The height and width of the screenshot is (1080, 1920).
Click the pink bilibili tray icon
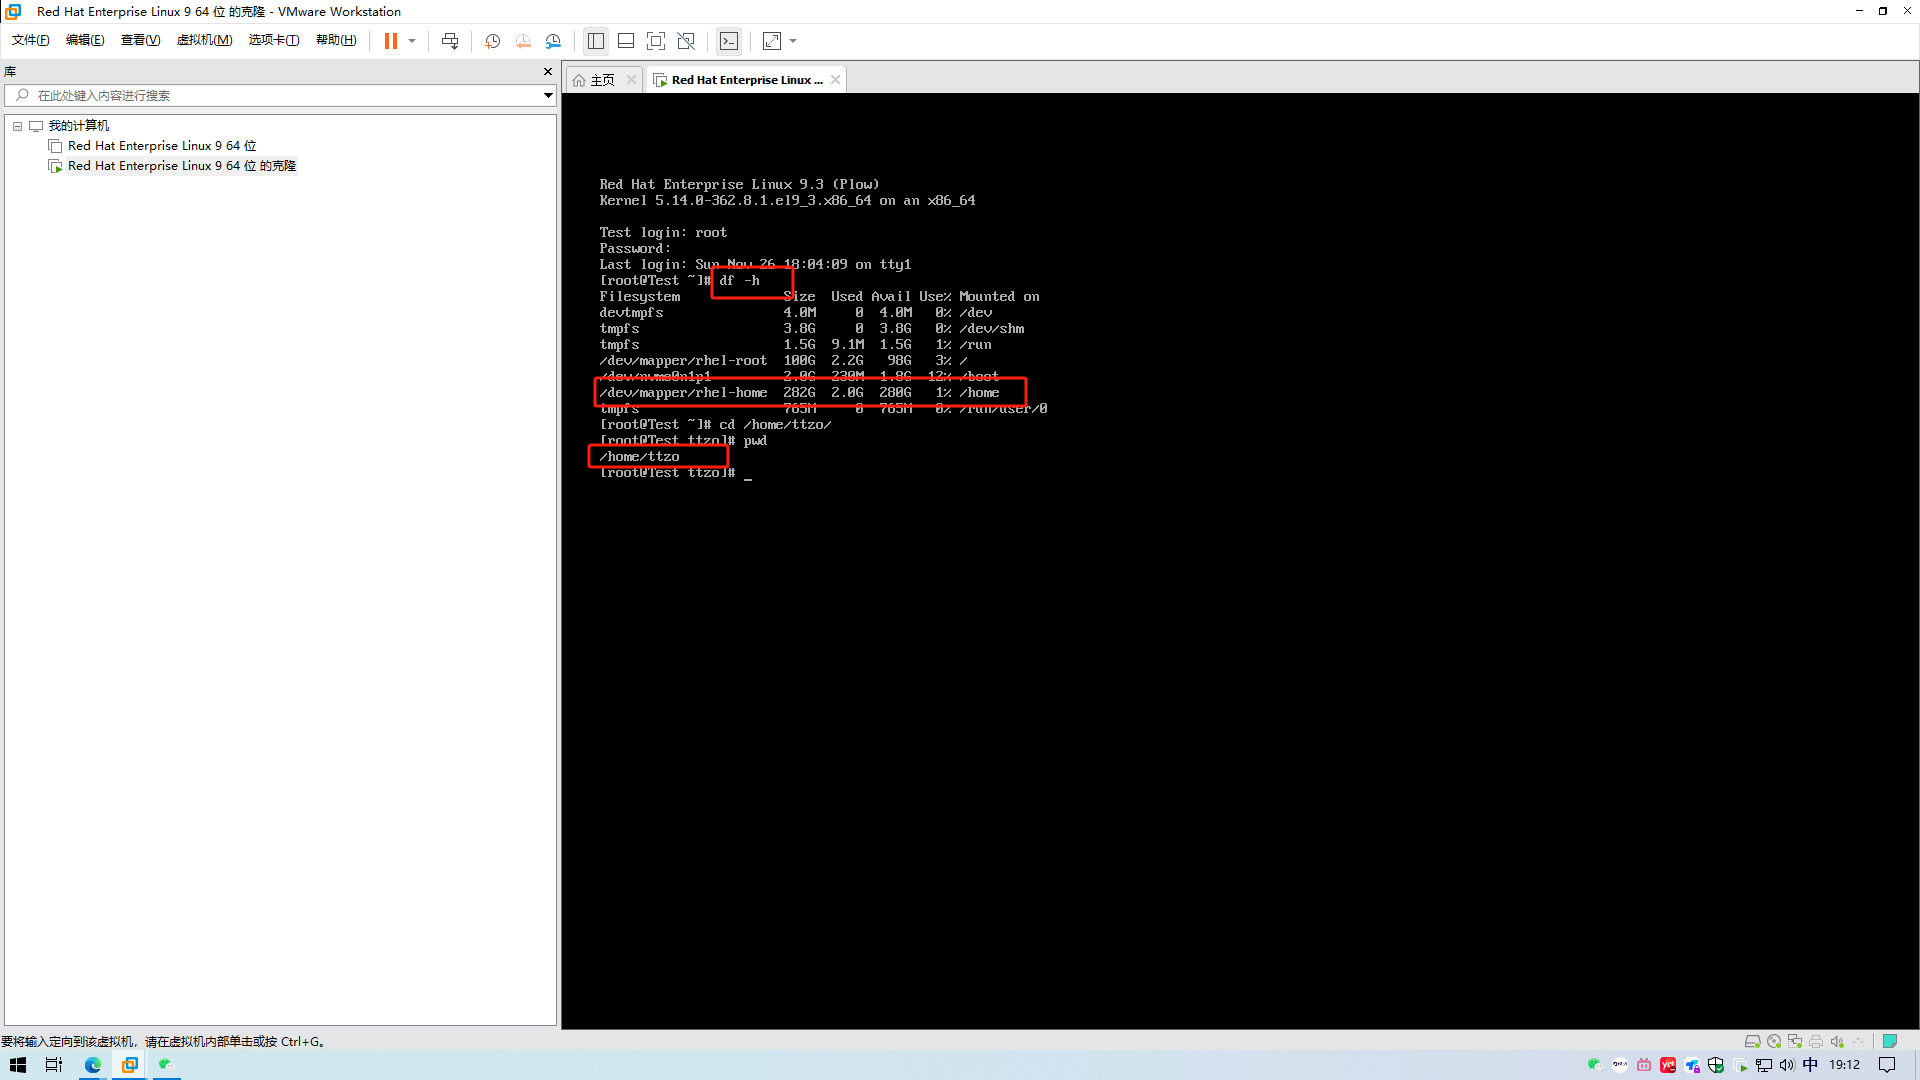click(x=1644, y=1065)
